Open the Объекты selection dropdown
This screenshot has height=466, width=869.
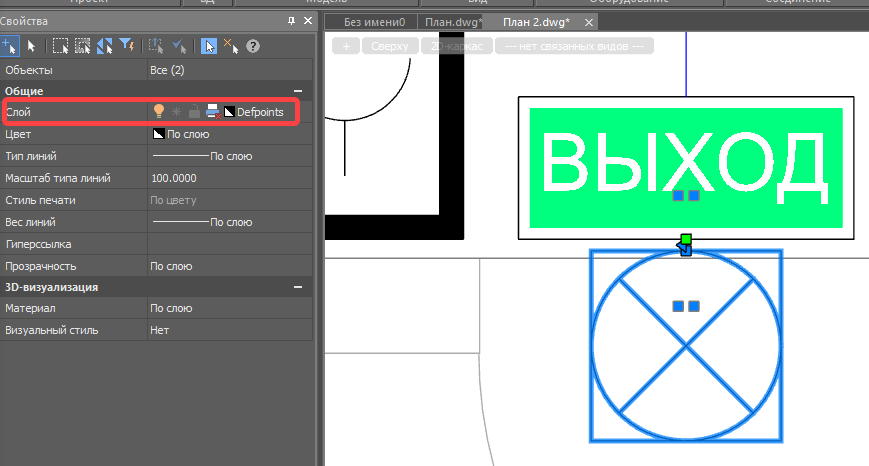228,70
